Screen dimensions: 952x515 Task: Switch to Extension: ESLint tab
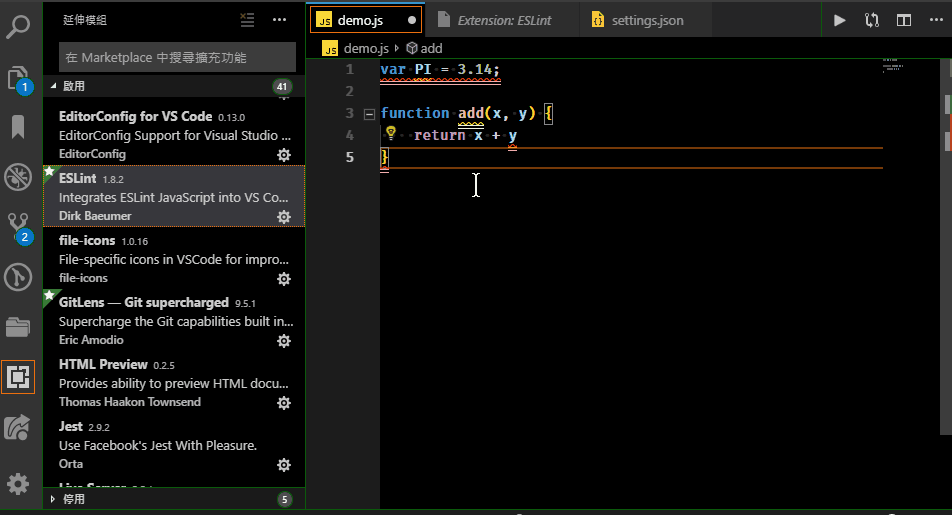click(504, 21)
